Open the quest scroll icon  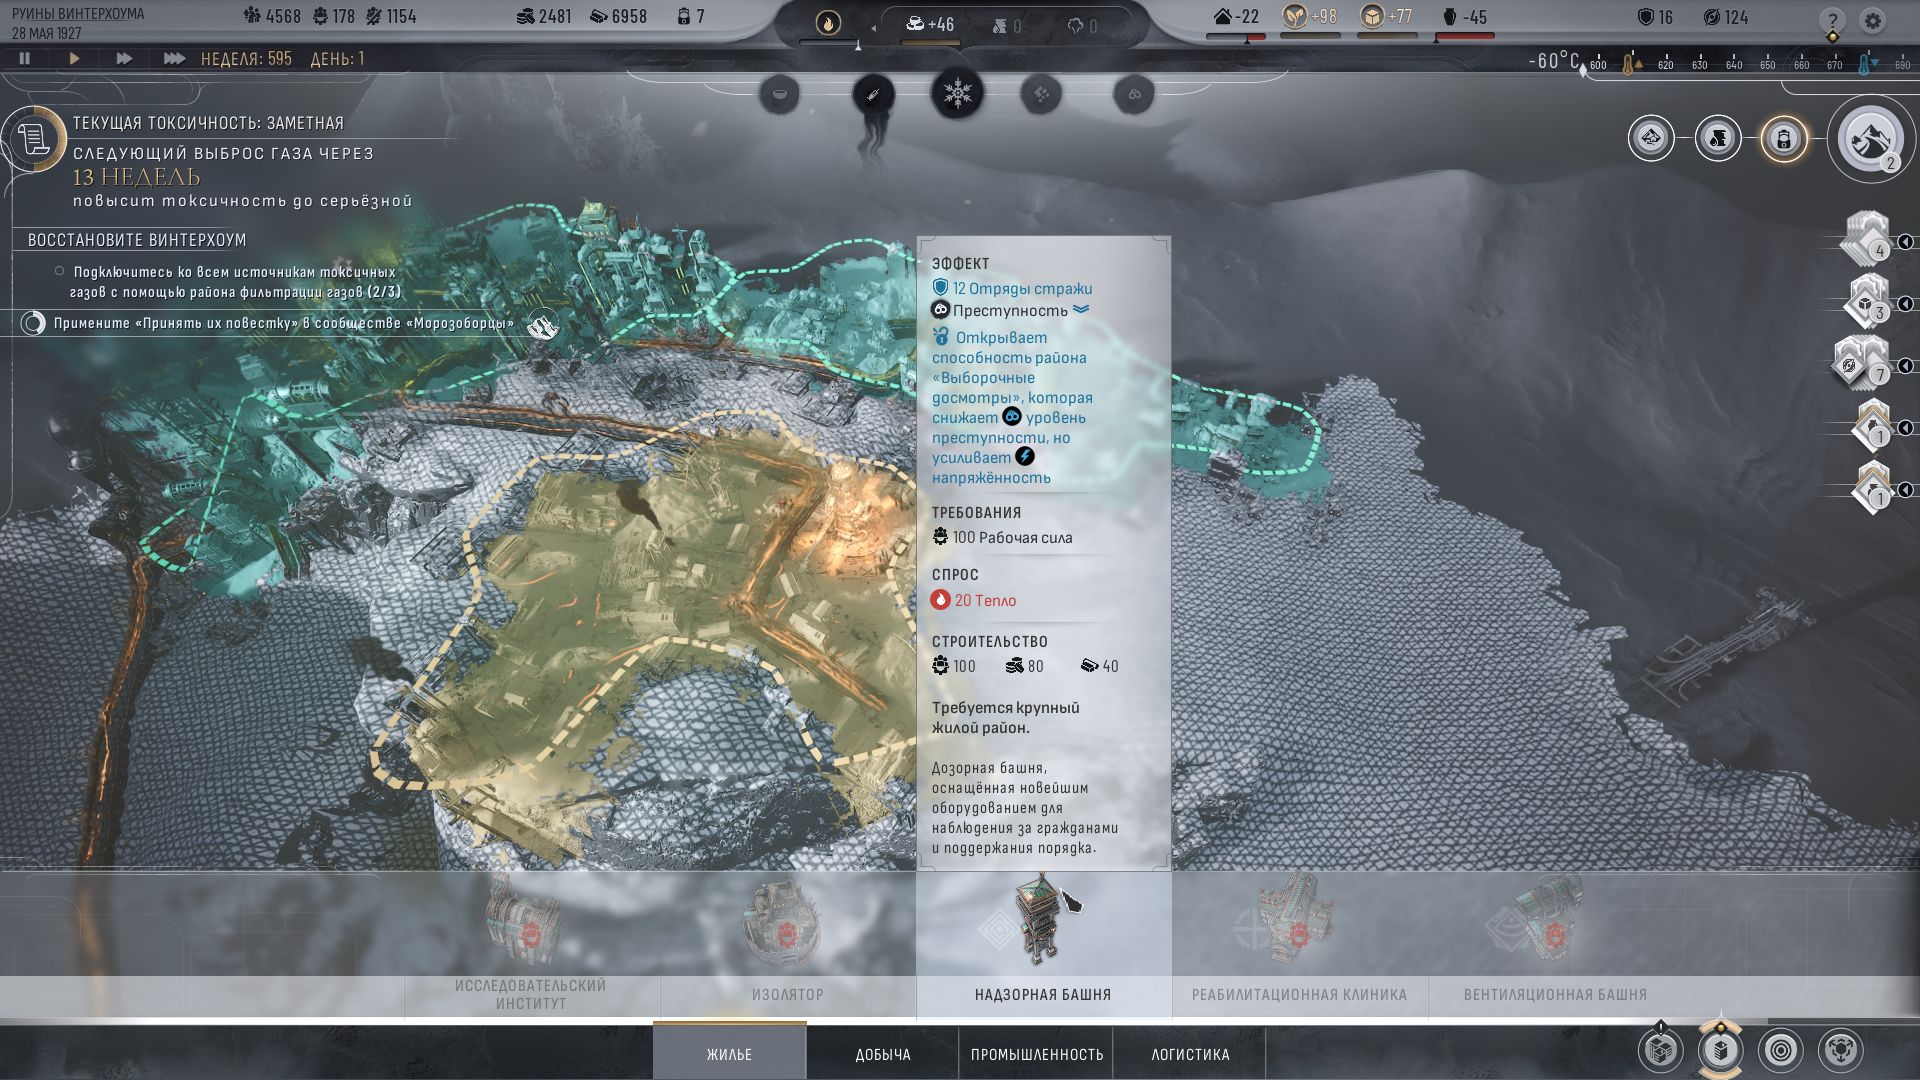tap(34, 139)
